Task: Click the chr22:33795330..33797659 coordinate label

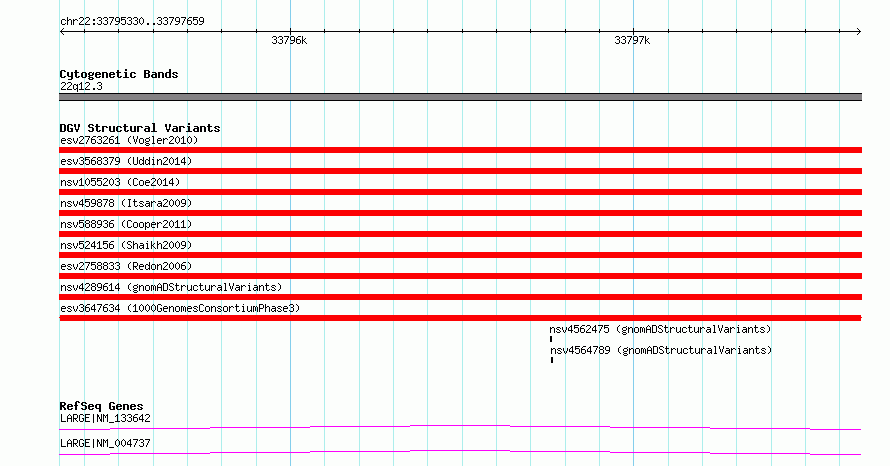Action: point(132,22)
